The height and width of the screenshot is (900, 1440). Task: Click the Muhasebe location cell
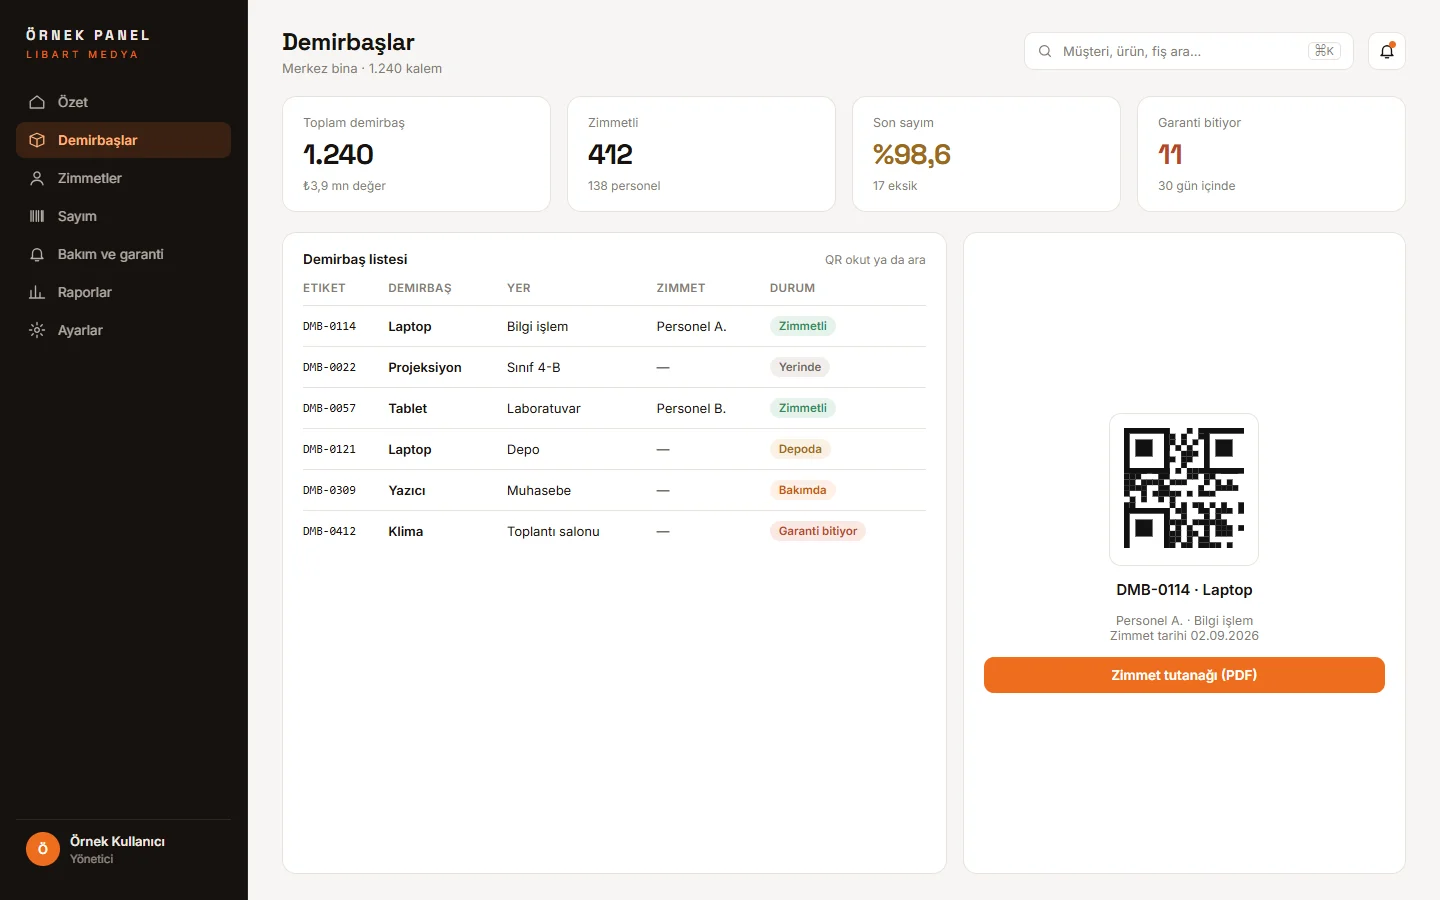pyautogui.click(x=539, y=491)
